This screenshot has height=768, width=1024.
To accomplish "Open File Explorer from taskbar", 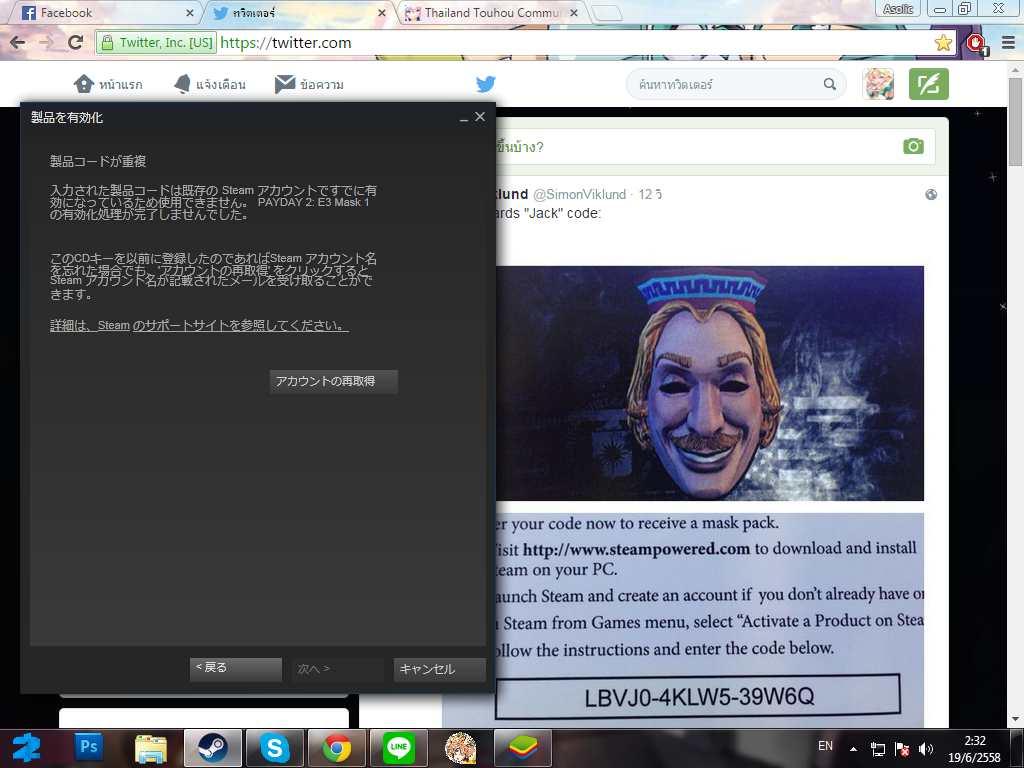I will tap(150, 748).
